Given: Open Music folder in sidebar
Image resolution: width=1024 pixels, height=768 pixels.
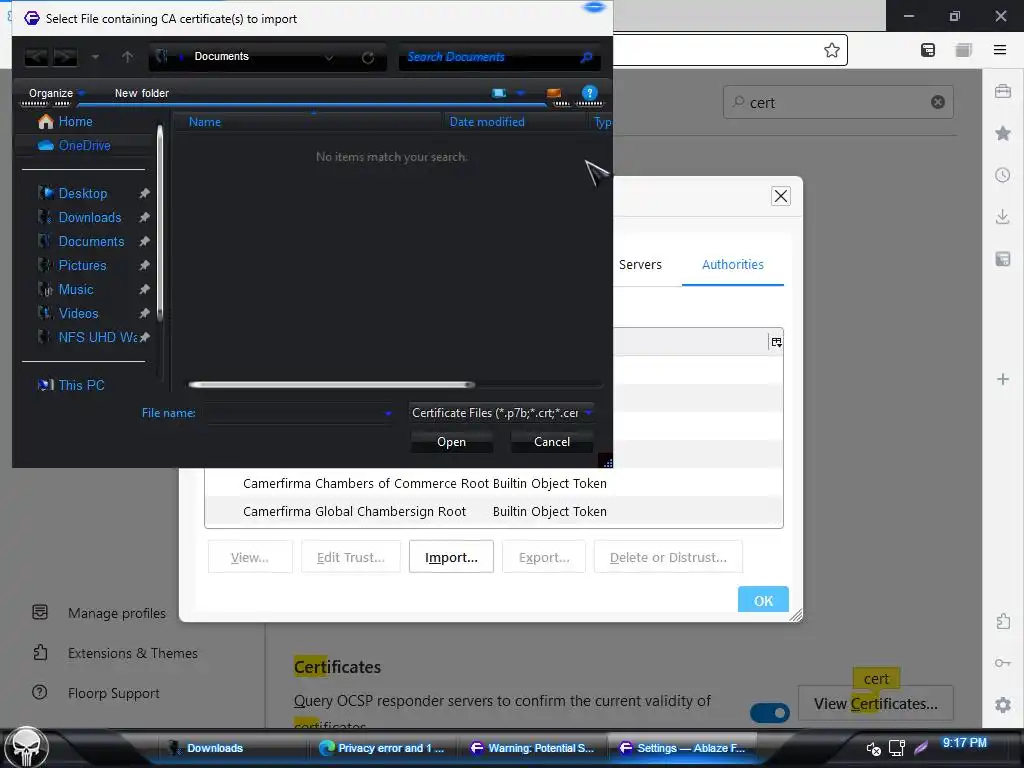Looking at the screenshot, I should [x=76, y=289].
